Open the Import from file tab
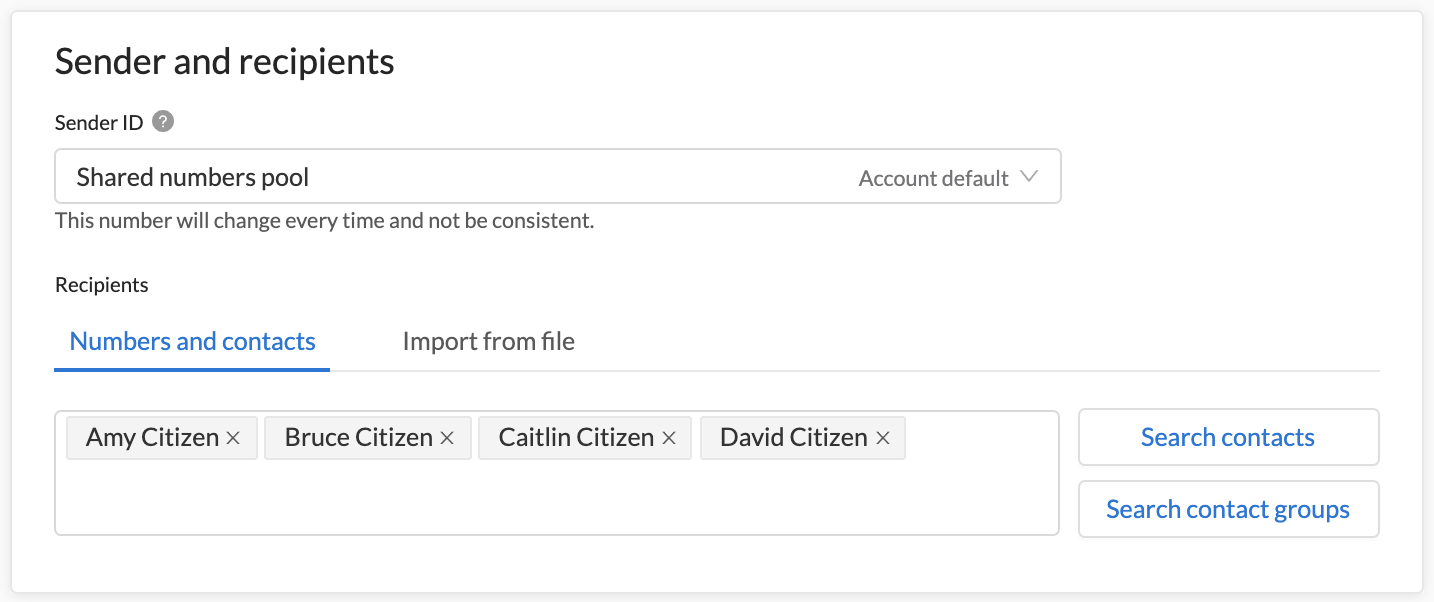 click(488, 342)
